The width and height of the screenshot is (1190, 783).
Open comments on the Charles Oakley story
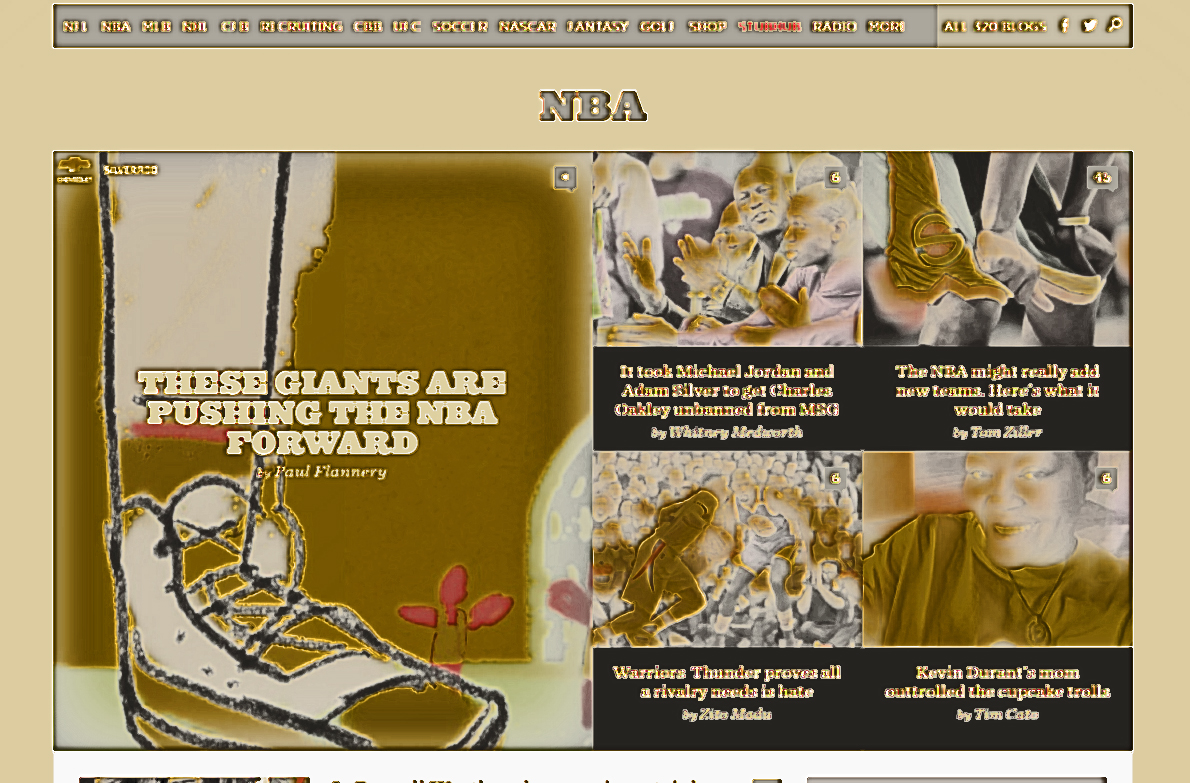point(835,178)
